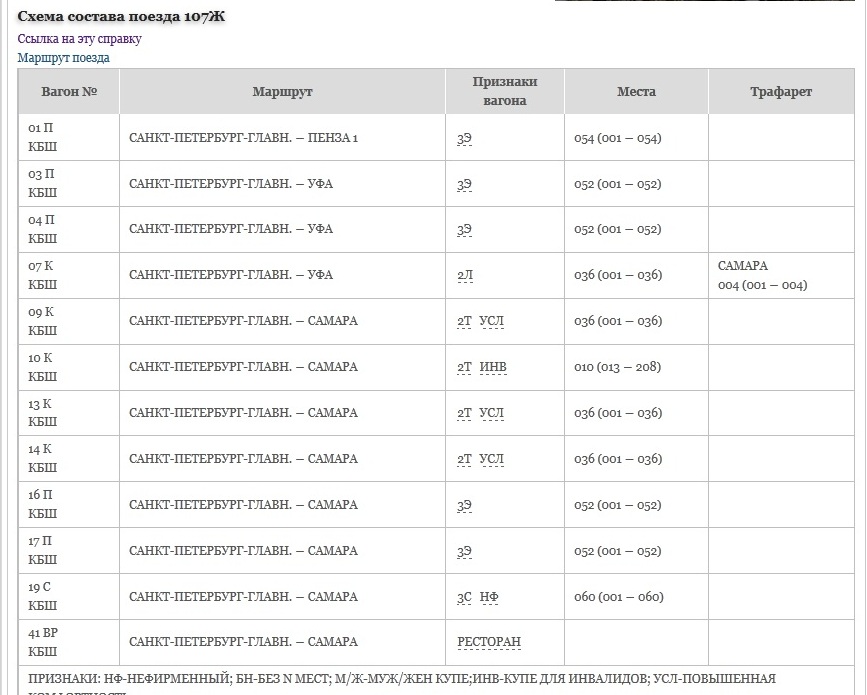Click the "Маршрут" column header
Screen dimensions: 867x695
[x=282, y=92]
